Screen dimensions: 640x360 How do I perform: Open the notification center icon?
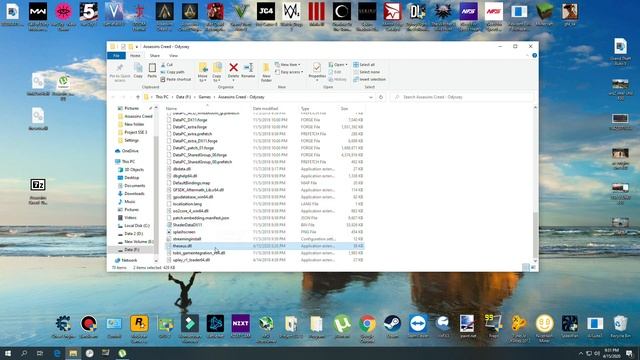[x=629, y=353]
